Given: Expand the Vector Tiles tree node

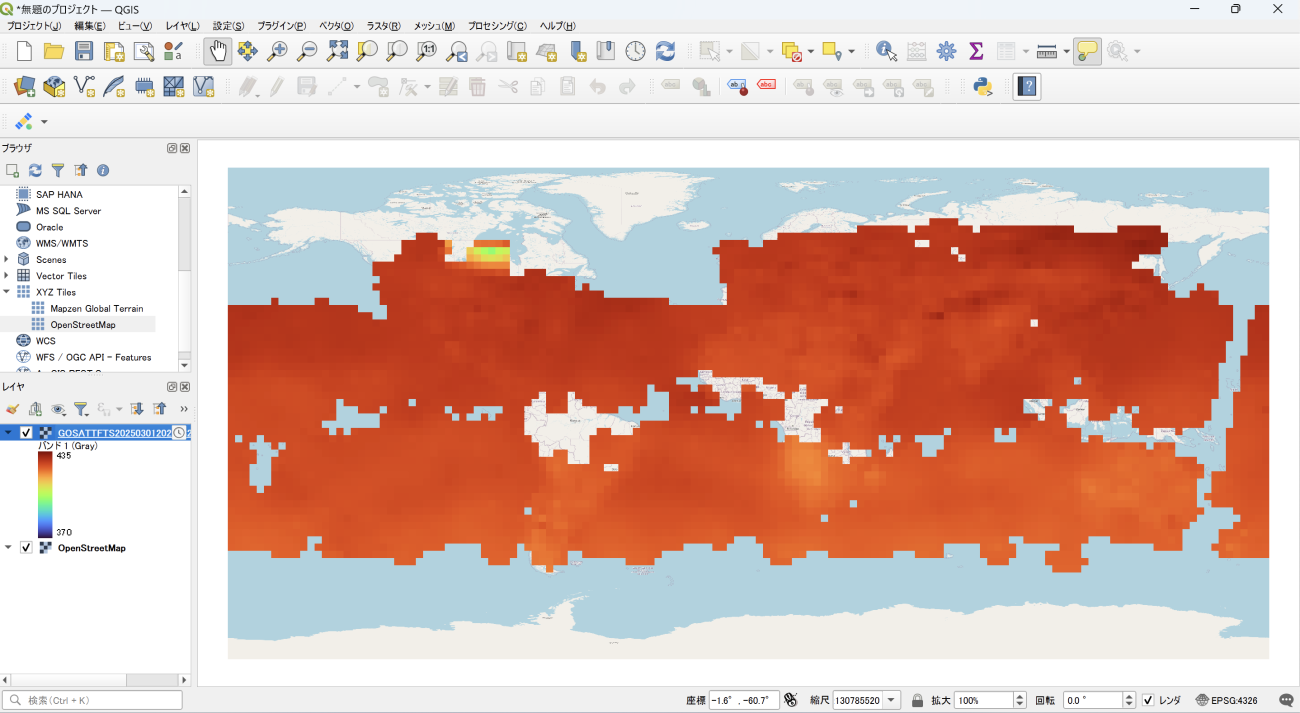Looking at the screenshot, I should [x=7, y=276].
